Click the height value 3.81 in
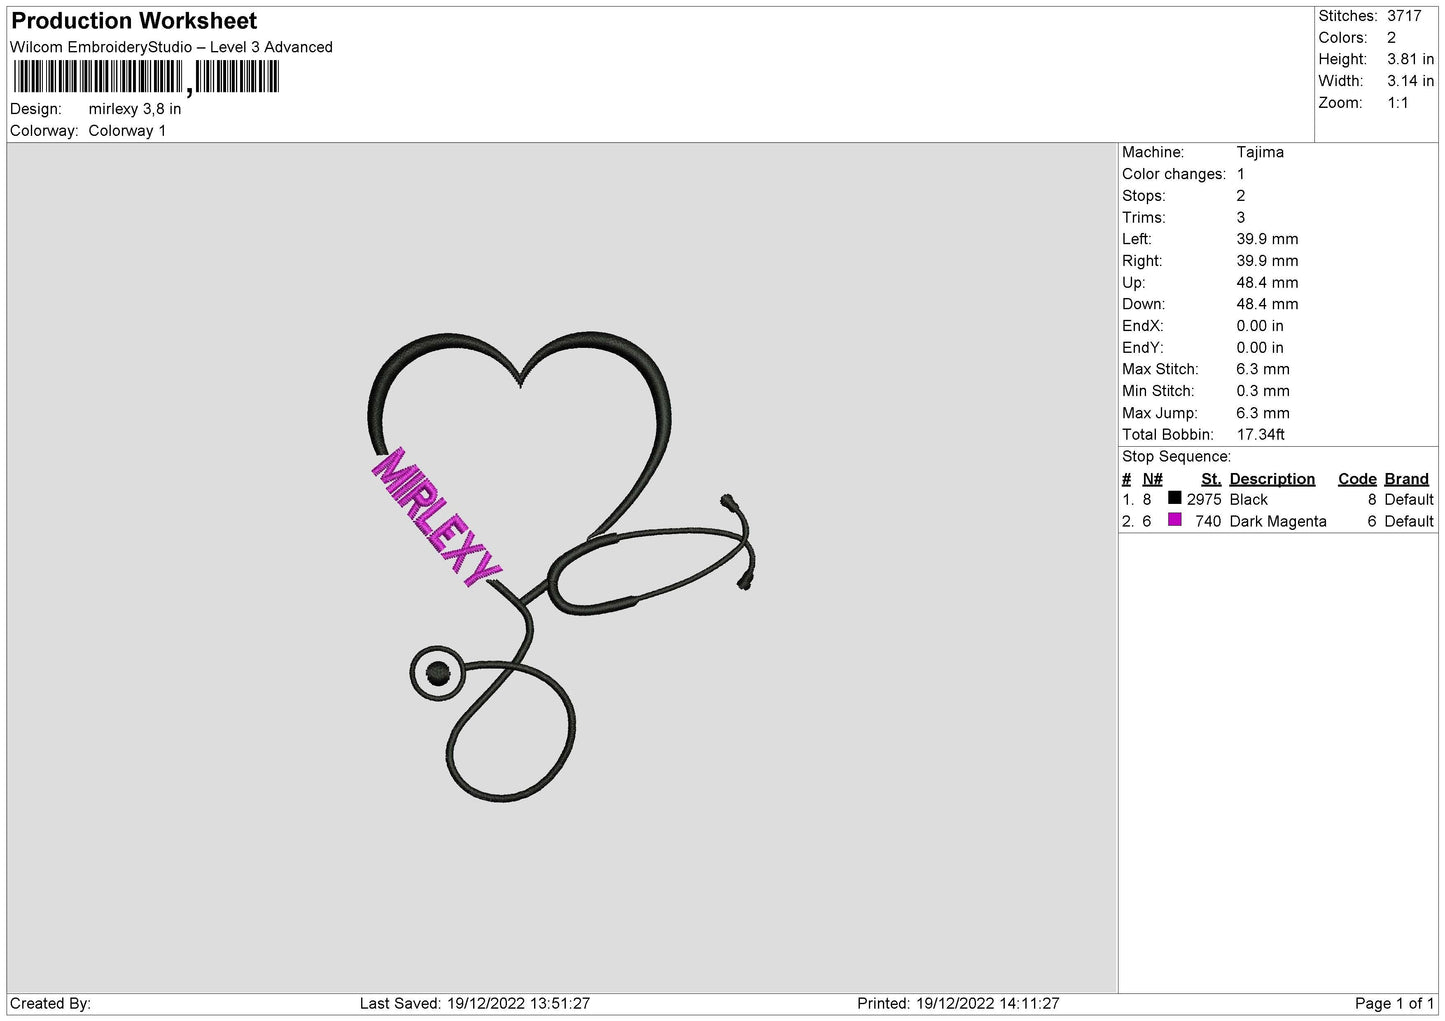 click(1410, 60)
